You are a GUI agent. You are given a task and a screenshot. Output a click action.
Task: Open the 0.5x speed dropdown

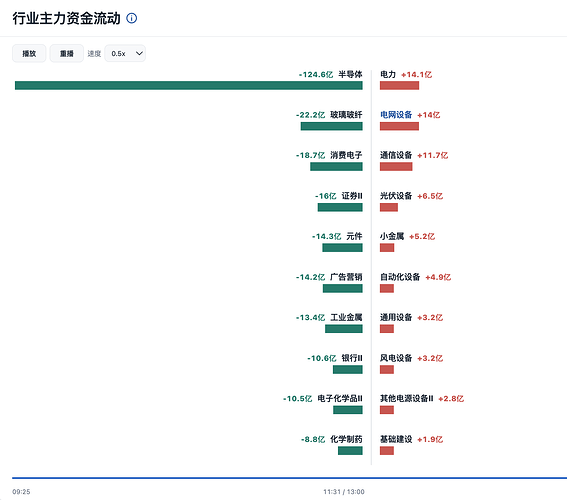125,54
